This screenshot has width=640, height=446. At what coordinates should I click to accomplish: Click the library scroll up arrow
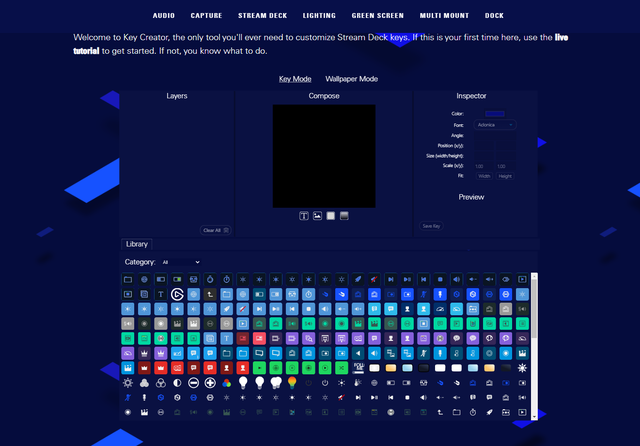point(534,276)
